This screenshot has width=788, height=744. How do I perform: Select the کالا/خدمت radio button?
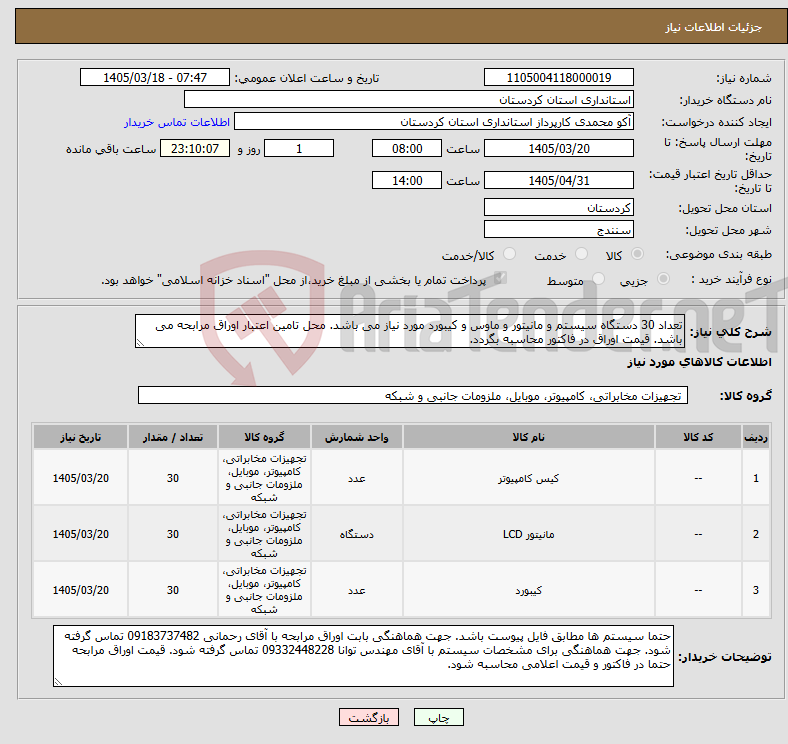510,254
